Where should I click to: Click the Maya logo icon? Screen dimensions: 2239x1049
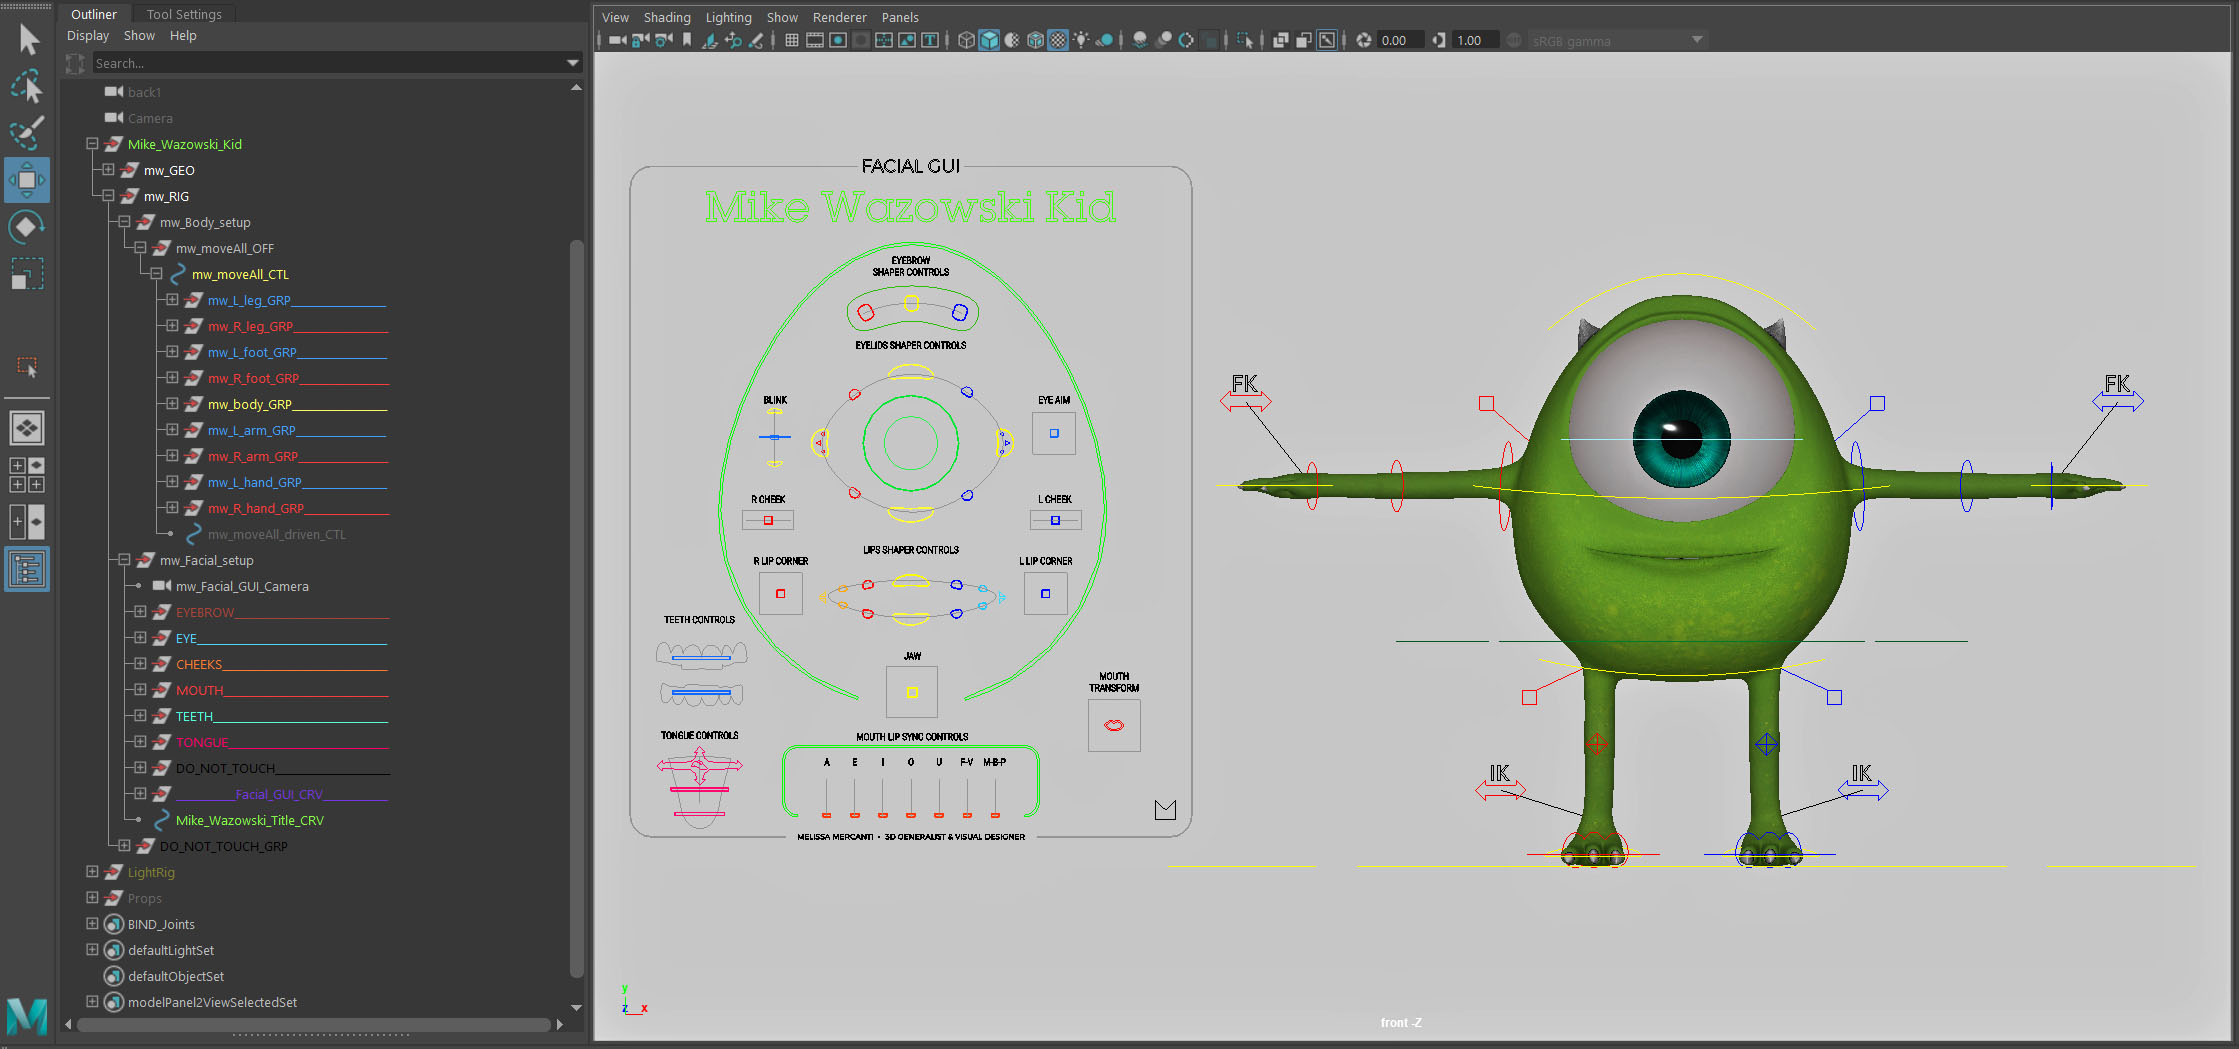27,1016
